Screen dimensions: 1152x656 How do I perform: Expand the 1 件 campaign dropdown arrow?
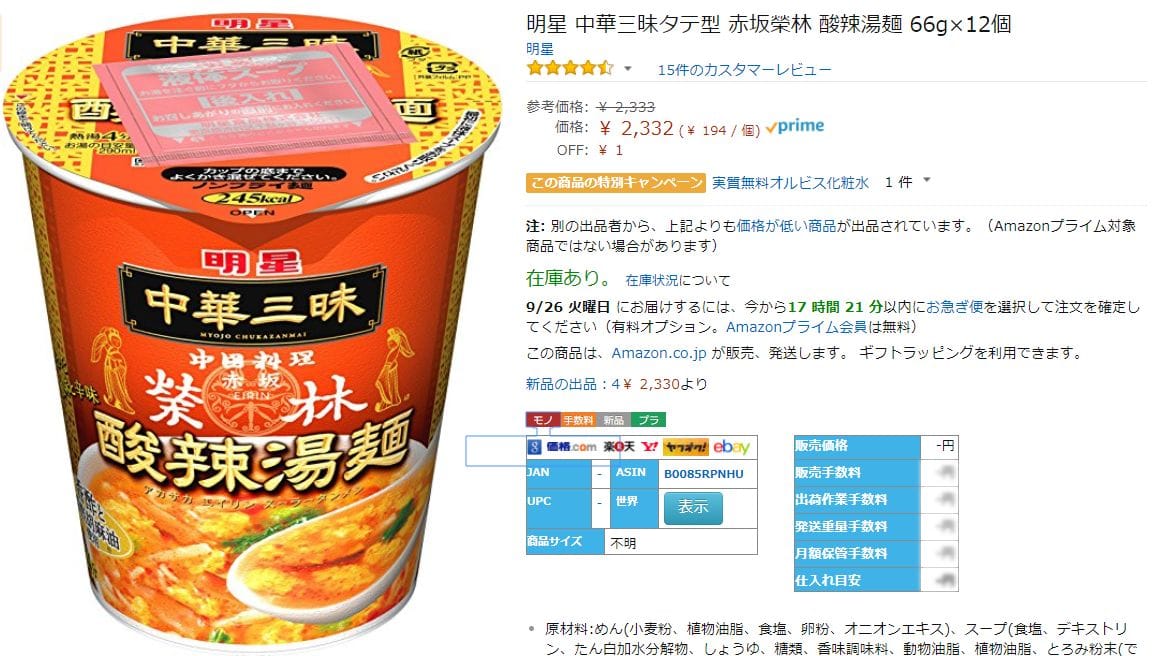926,180
